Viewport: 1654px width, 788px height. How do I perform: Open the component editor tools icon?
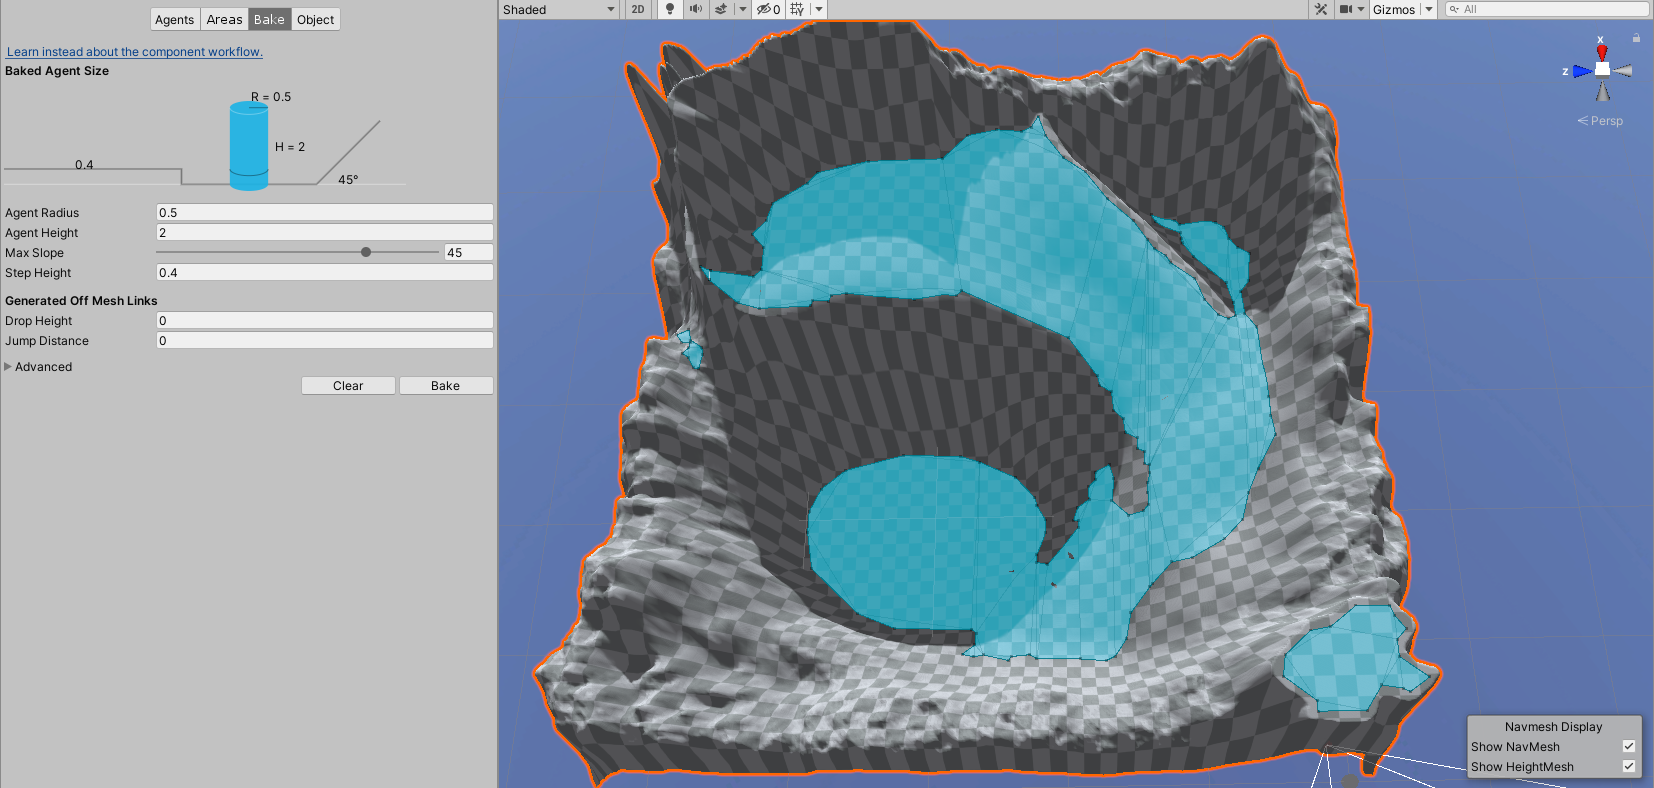click(1321, 9)
